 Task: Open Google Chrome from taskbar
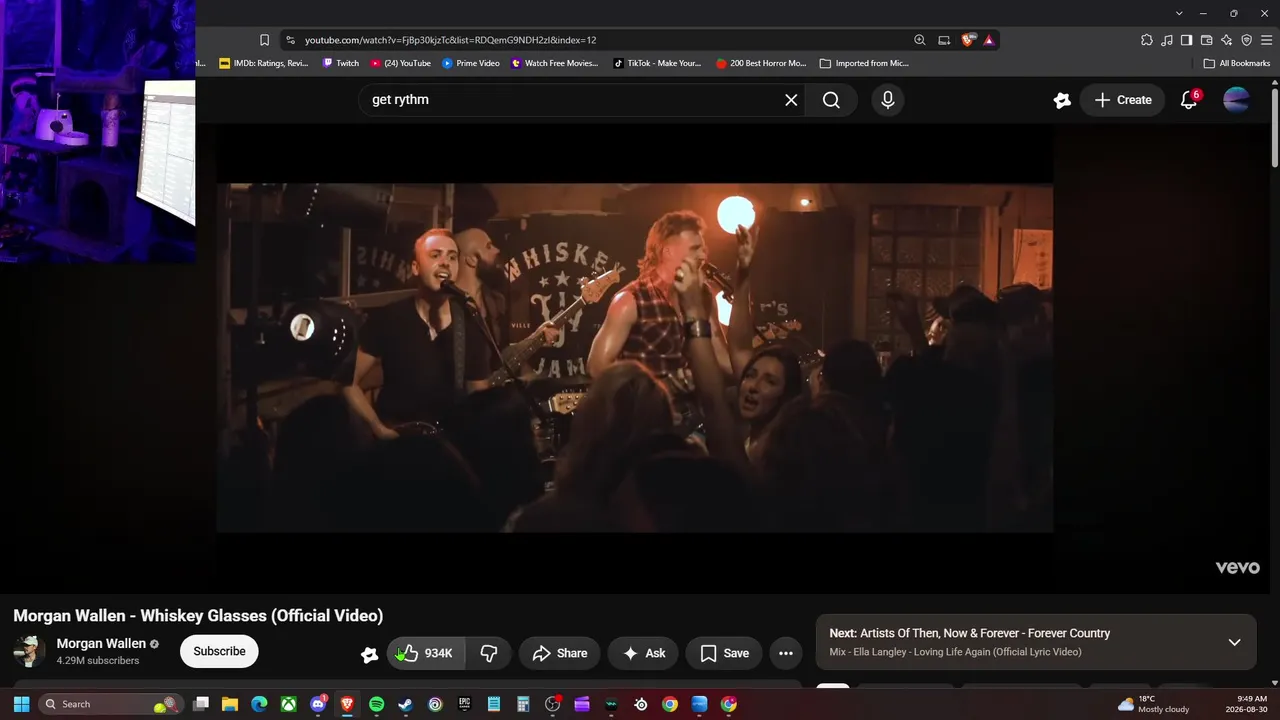[x=670, y=704]
